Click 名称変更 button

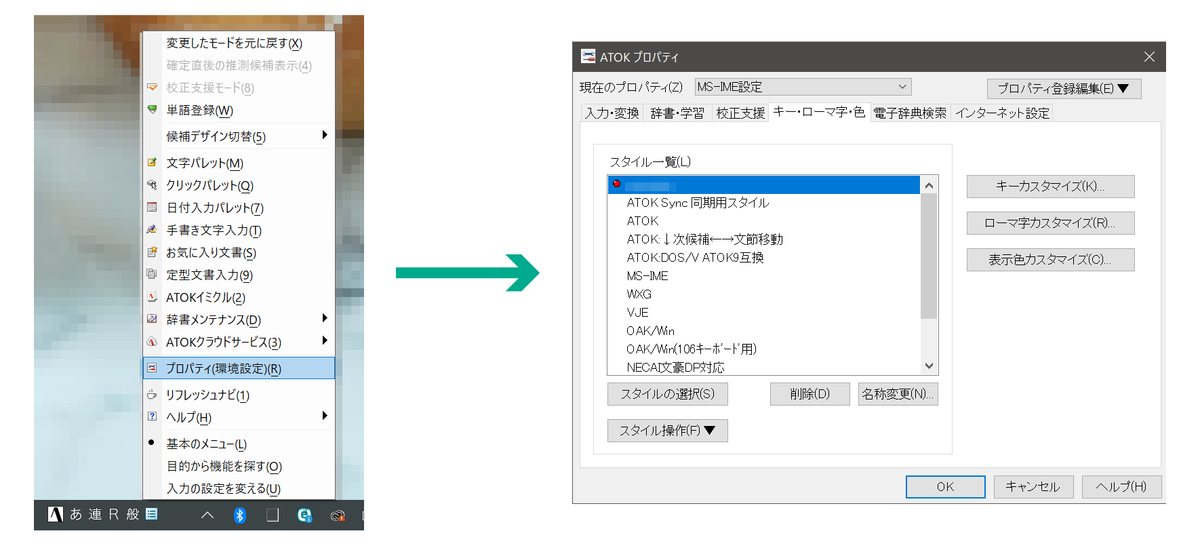(x=897, y=394)
